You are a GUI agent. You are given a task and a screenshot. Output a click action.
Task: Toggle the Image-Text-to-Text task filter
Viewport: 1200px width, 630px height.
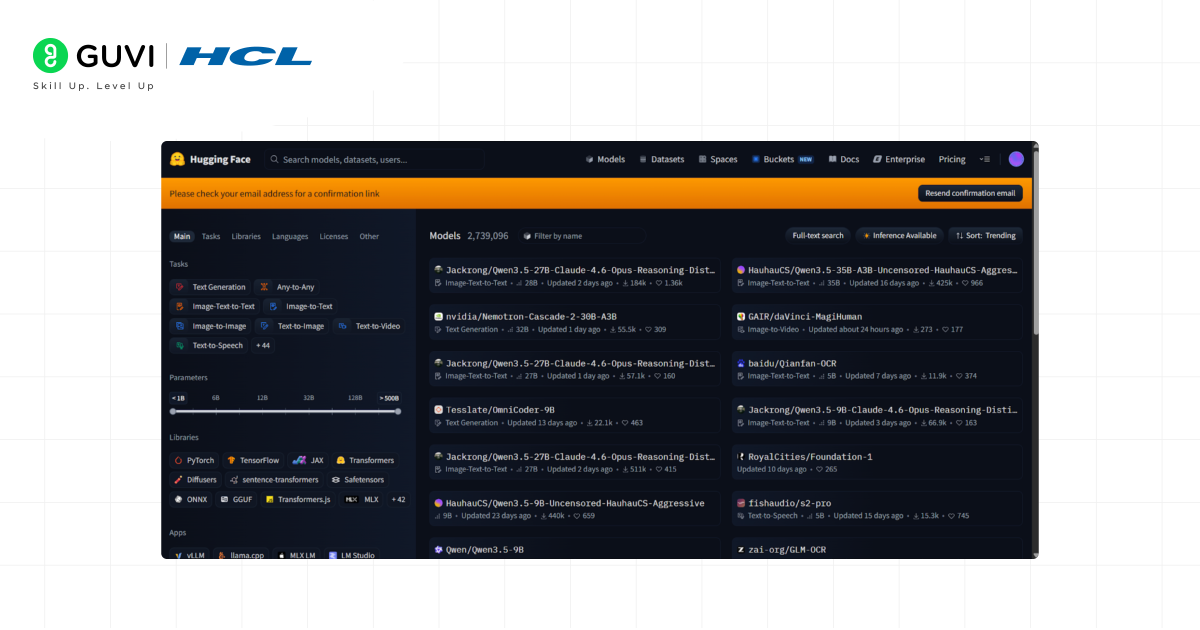coord(214,306)
